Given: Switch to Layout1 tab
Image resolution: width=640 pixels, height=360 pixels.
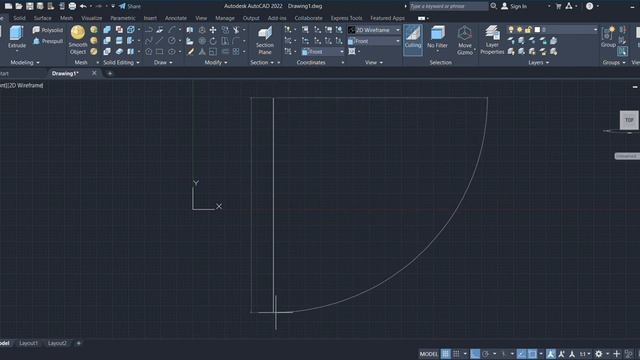Looking at the screenshot, I should pos(29,343).
